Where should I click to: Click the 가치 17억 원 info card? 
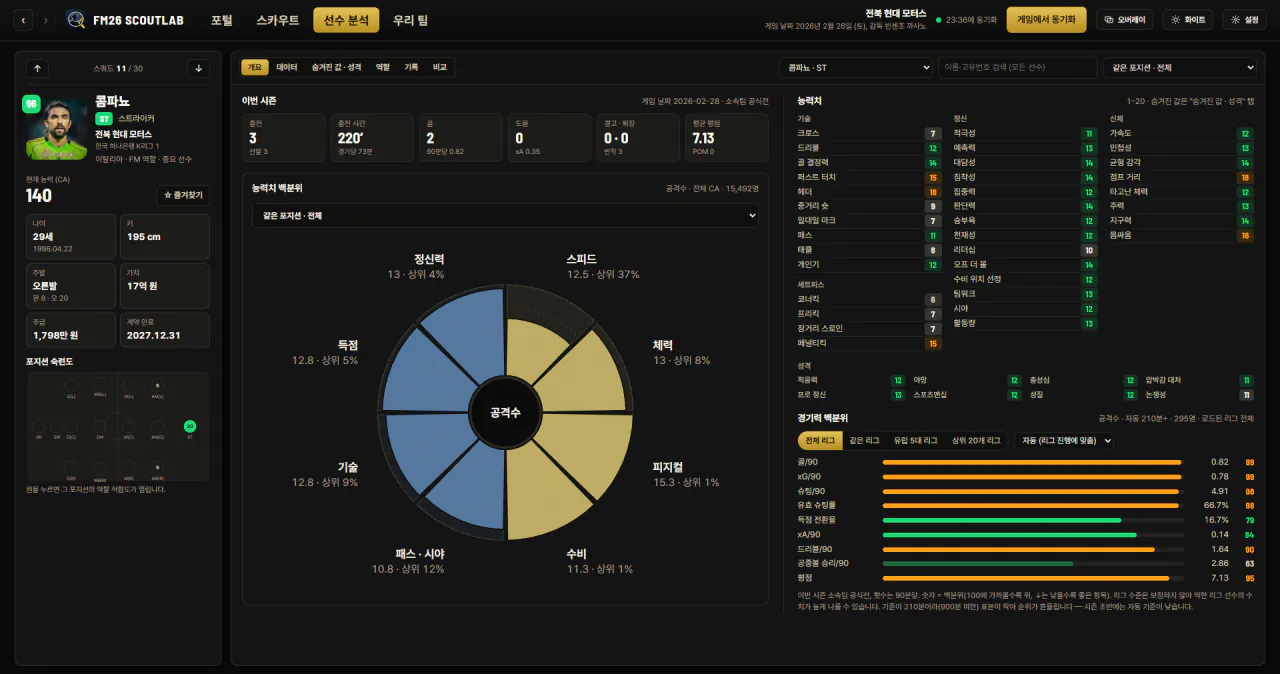point(165,286)
